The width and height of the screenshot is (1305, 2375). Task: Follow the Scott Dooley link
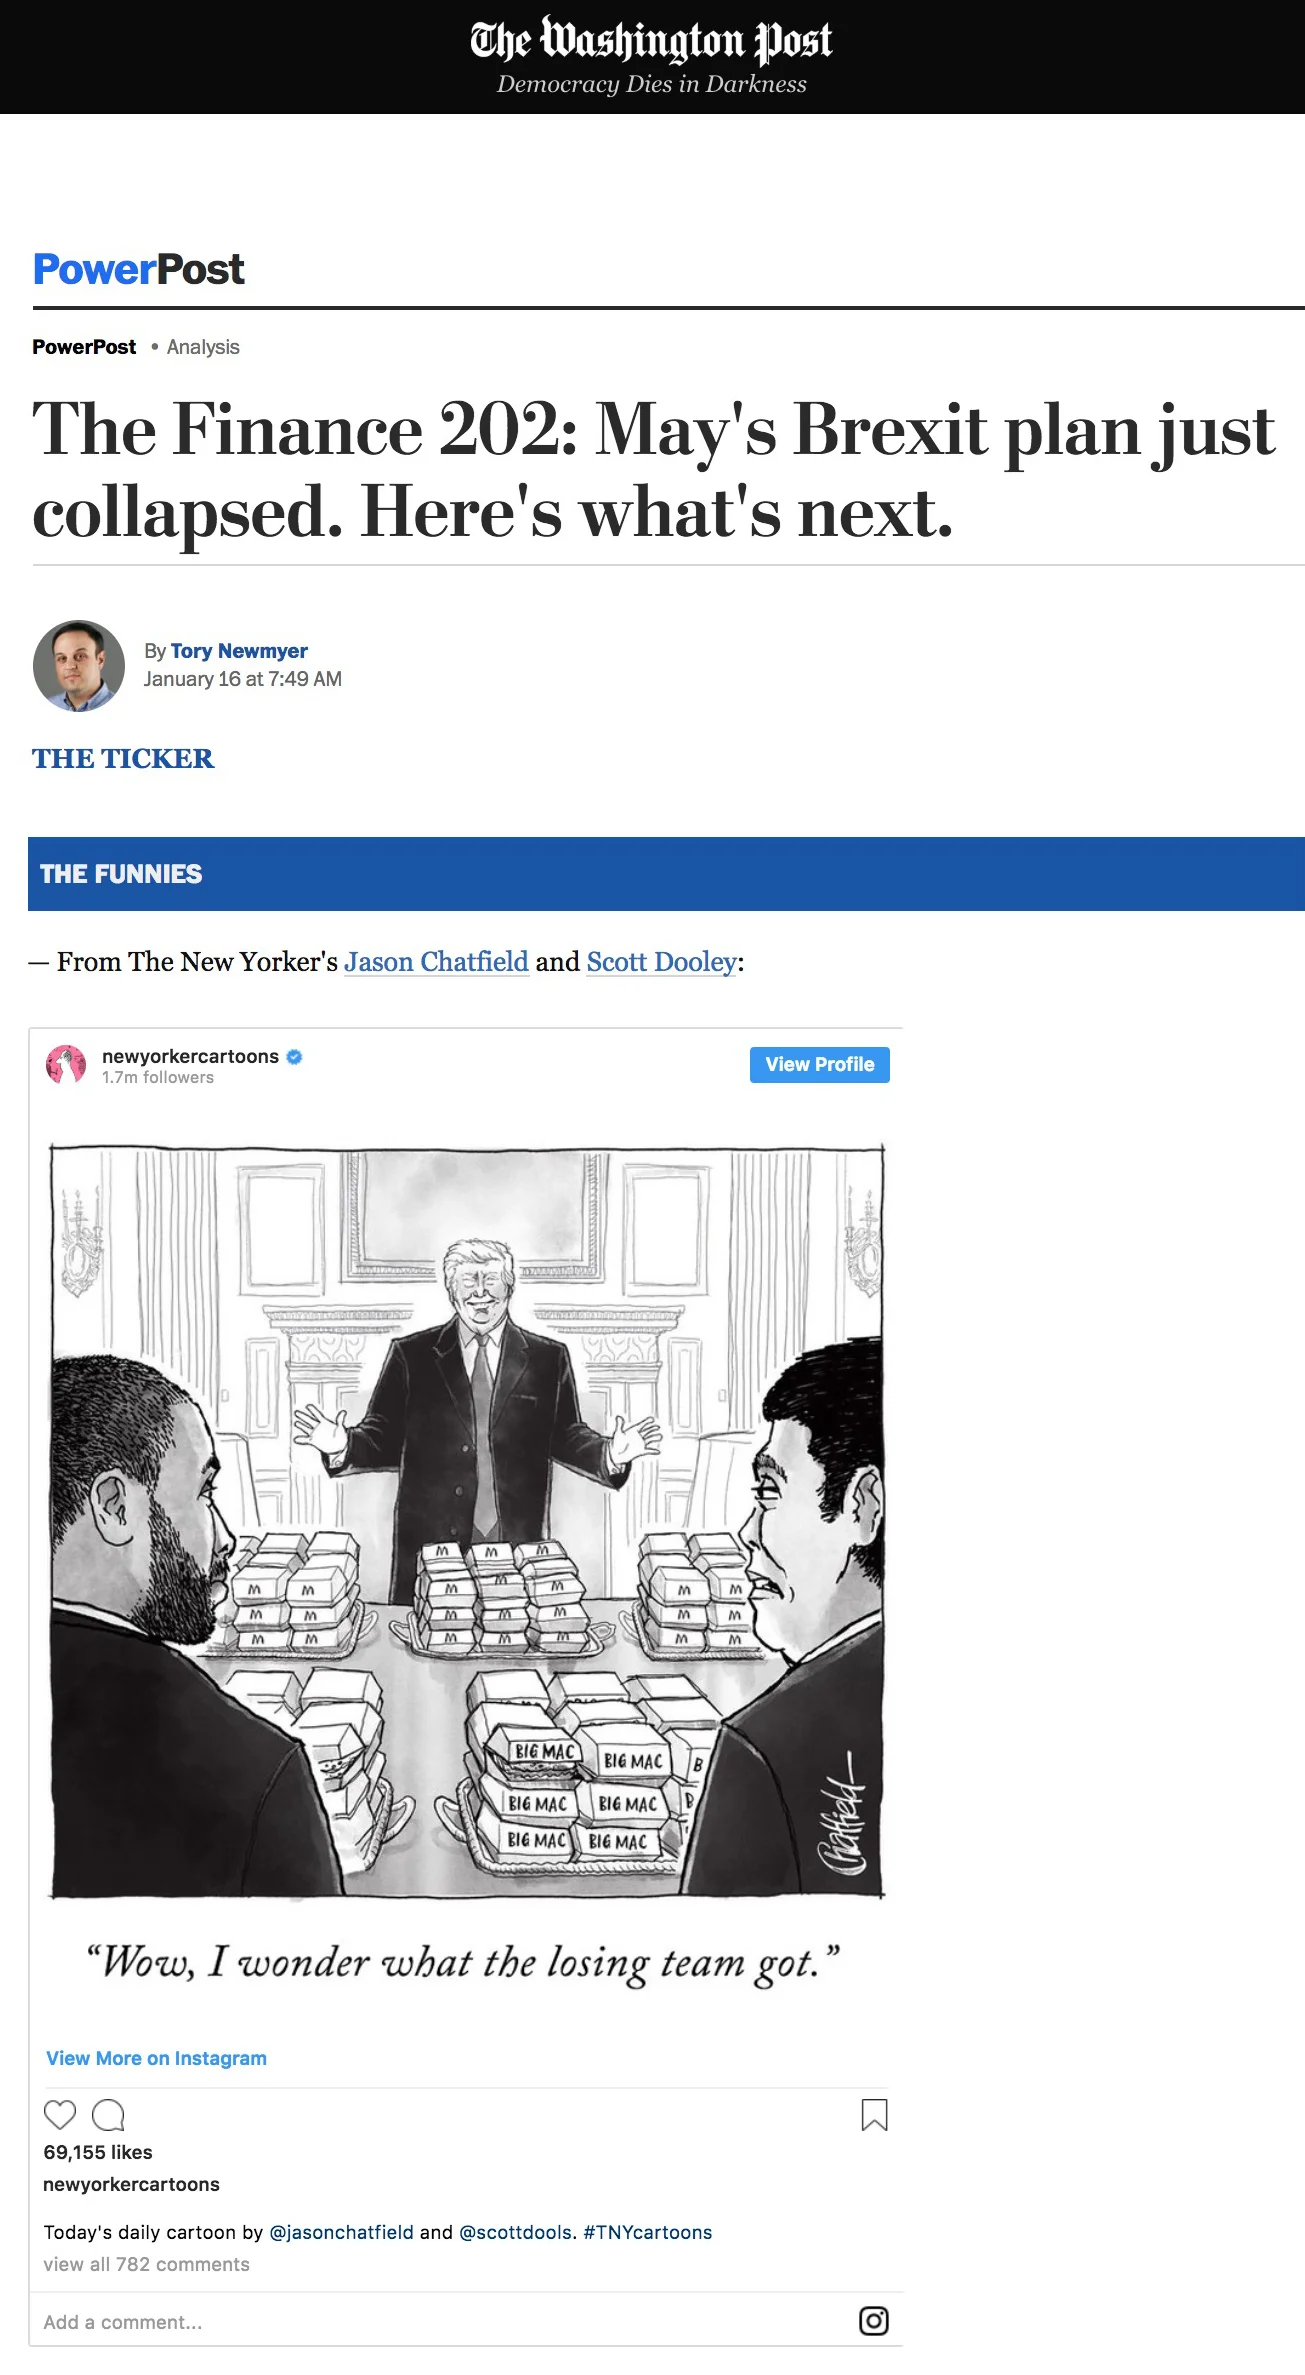pyautogui.click(x=662, y=962)
